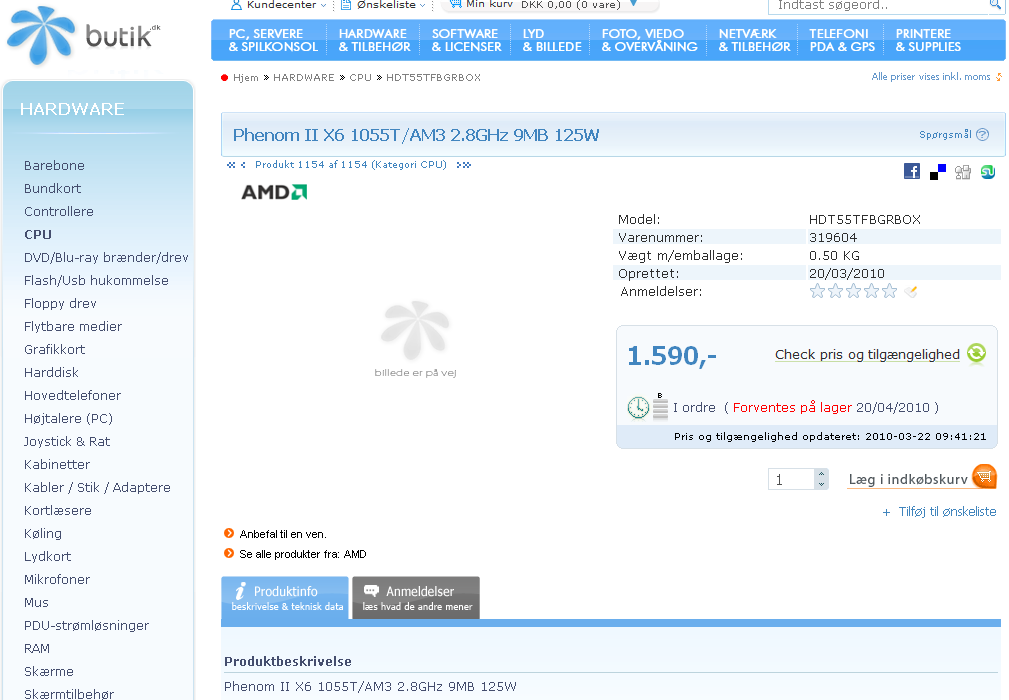This screenshot has width=1009, height=700.
Task: Share product on Facebook
Action: (912, 171)
